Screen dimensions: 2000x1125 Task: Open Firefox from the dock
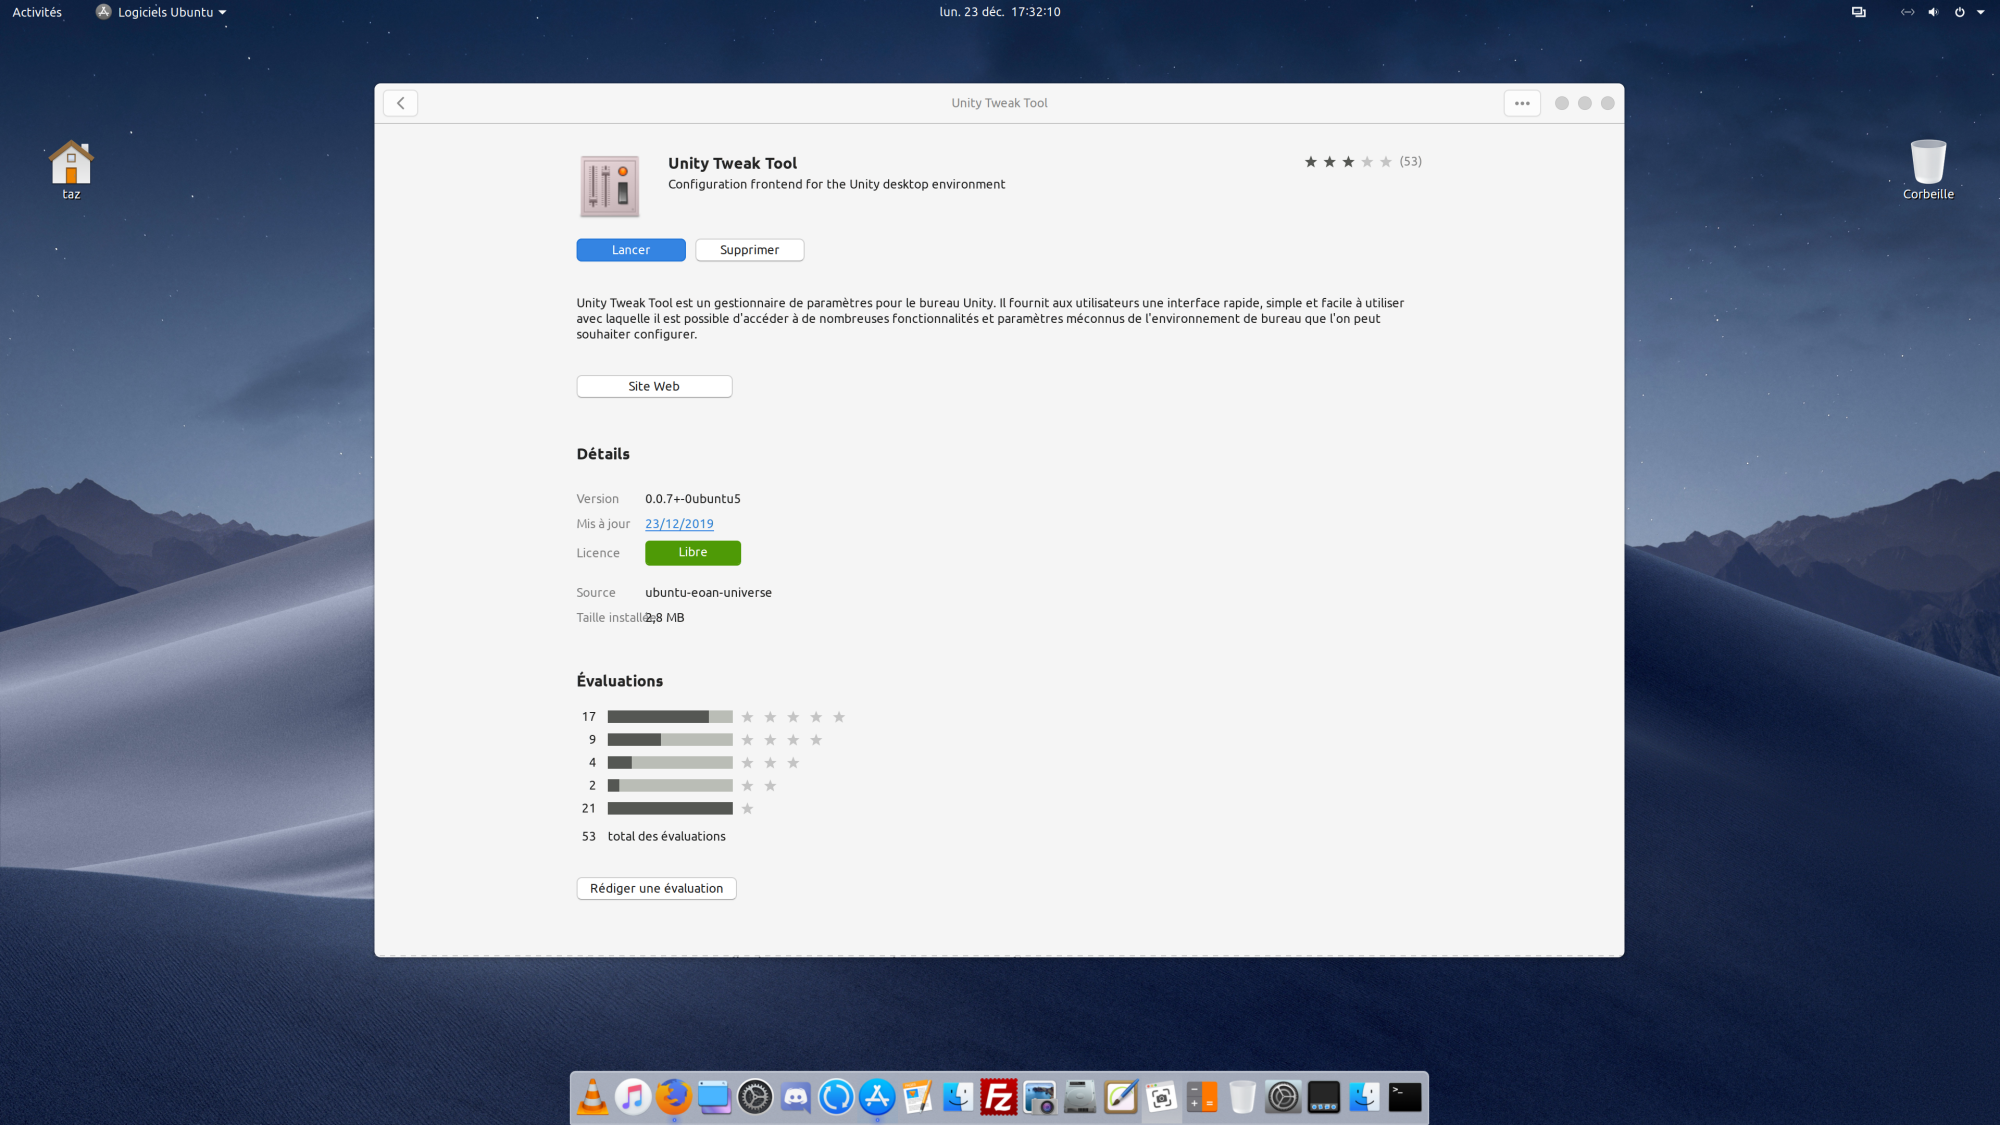pos(674,1097)
